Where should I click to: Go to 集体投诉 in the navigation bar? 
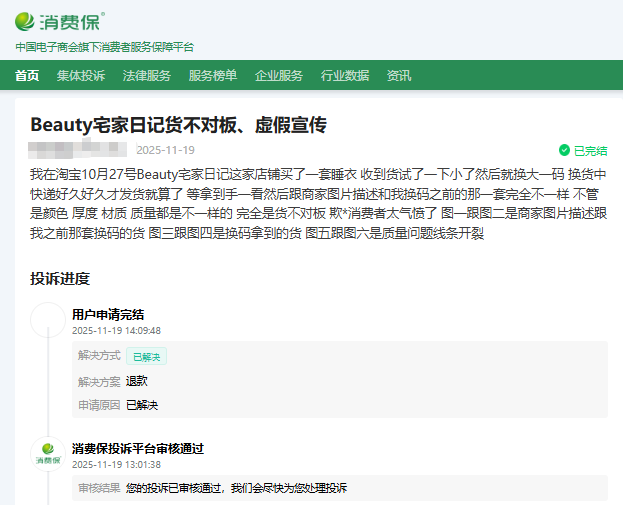pyautogui.click(x=81, y=75)
